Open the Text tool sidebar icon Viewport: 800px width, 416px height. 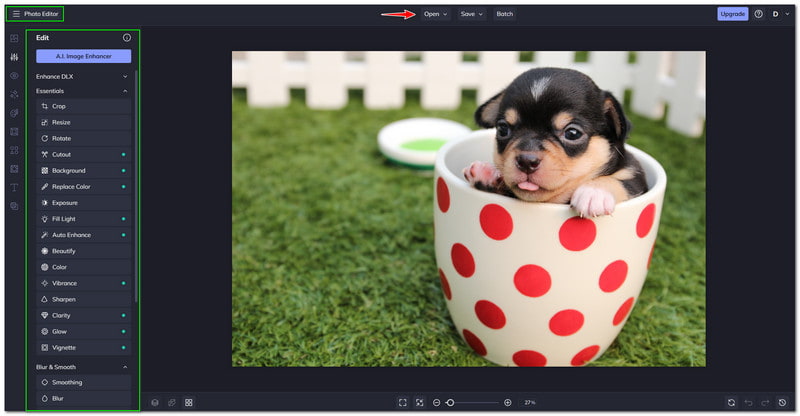[14, 187]
